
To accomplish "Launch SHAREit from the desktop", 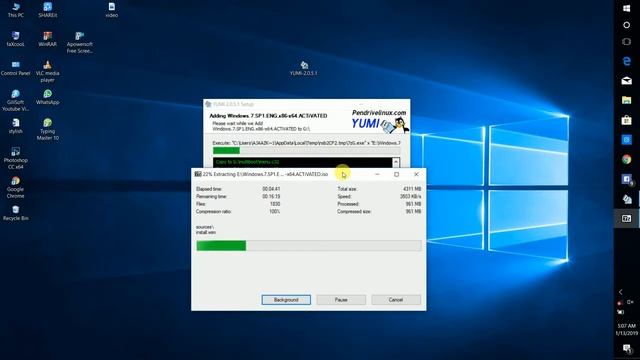I will point(47,10).
